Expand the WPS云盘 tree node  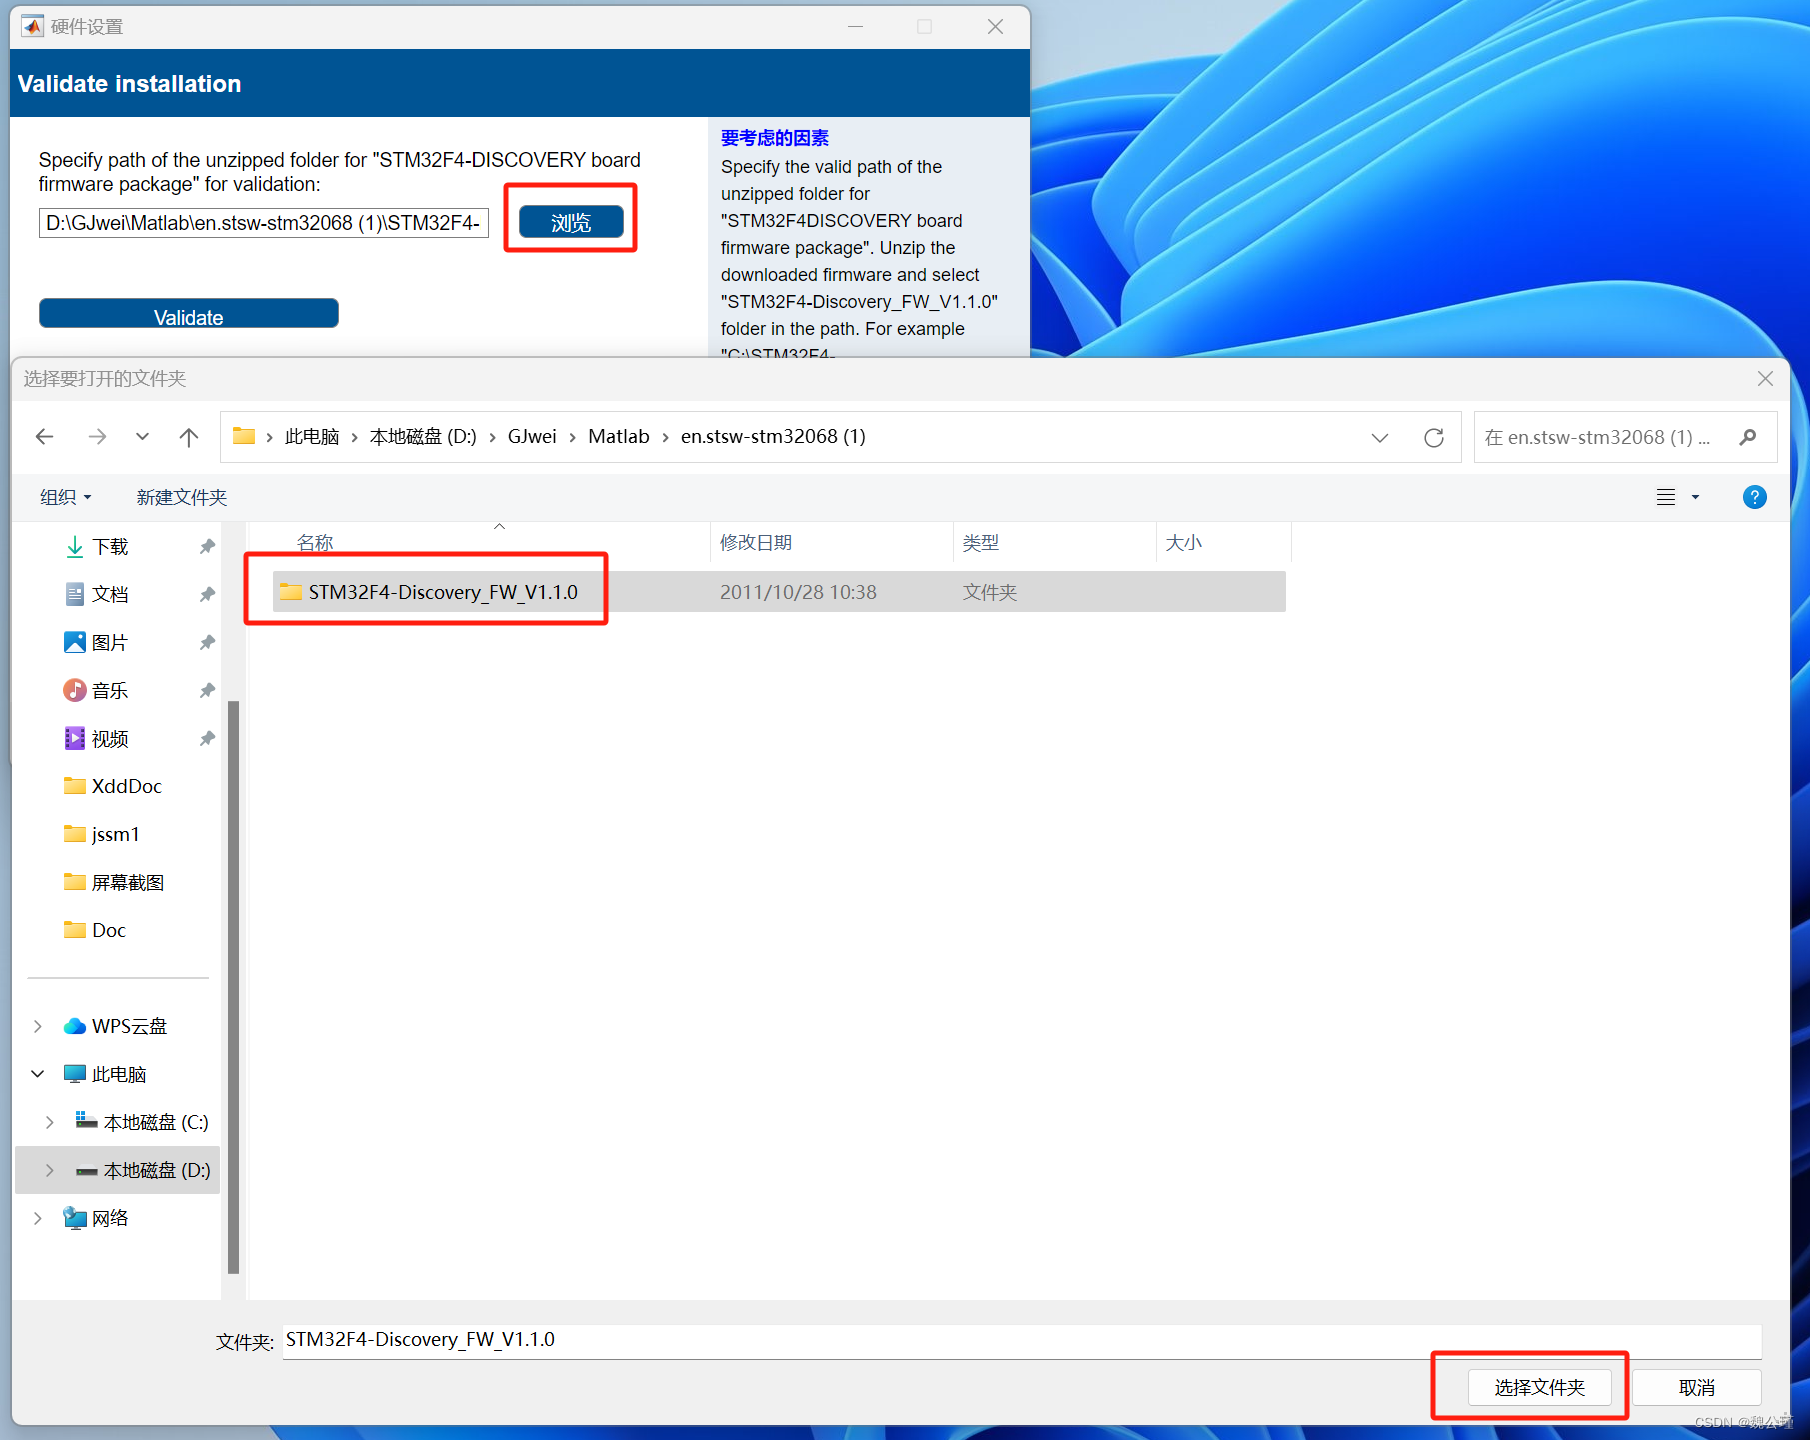(x=38, y=1026)
